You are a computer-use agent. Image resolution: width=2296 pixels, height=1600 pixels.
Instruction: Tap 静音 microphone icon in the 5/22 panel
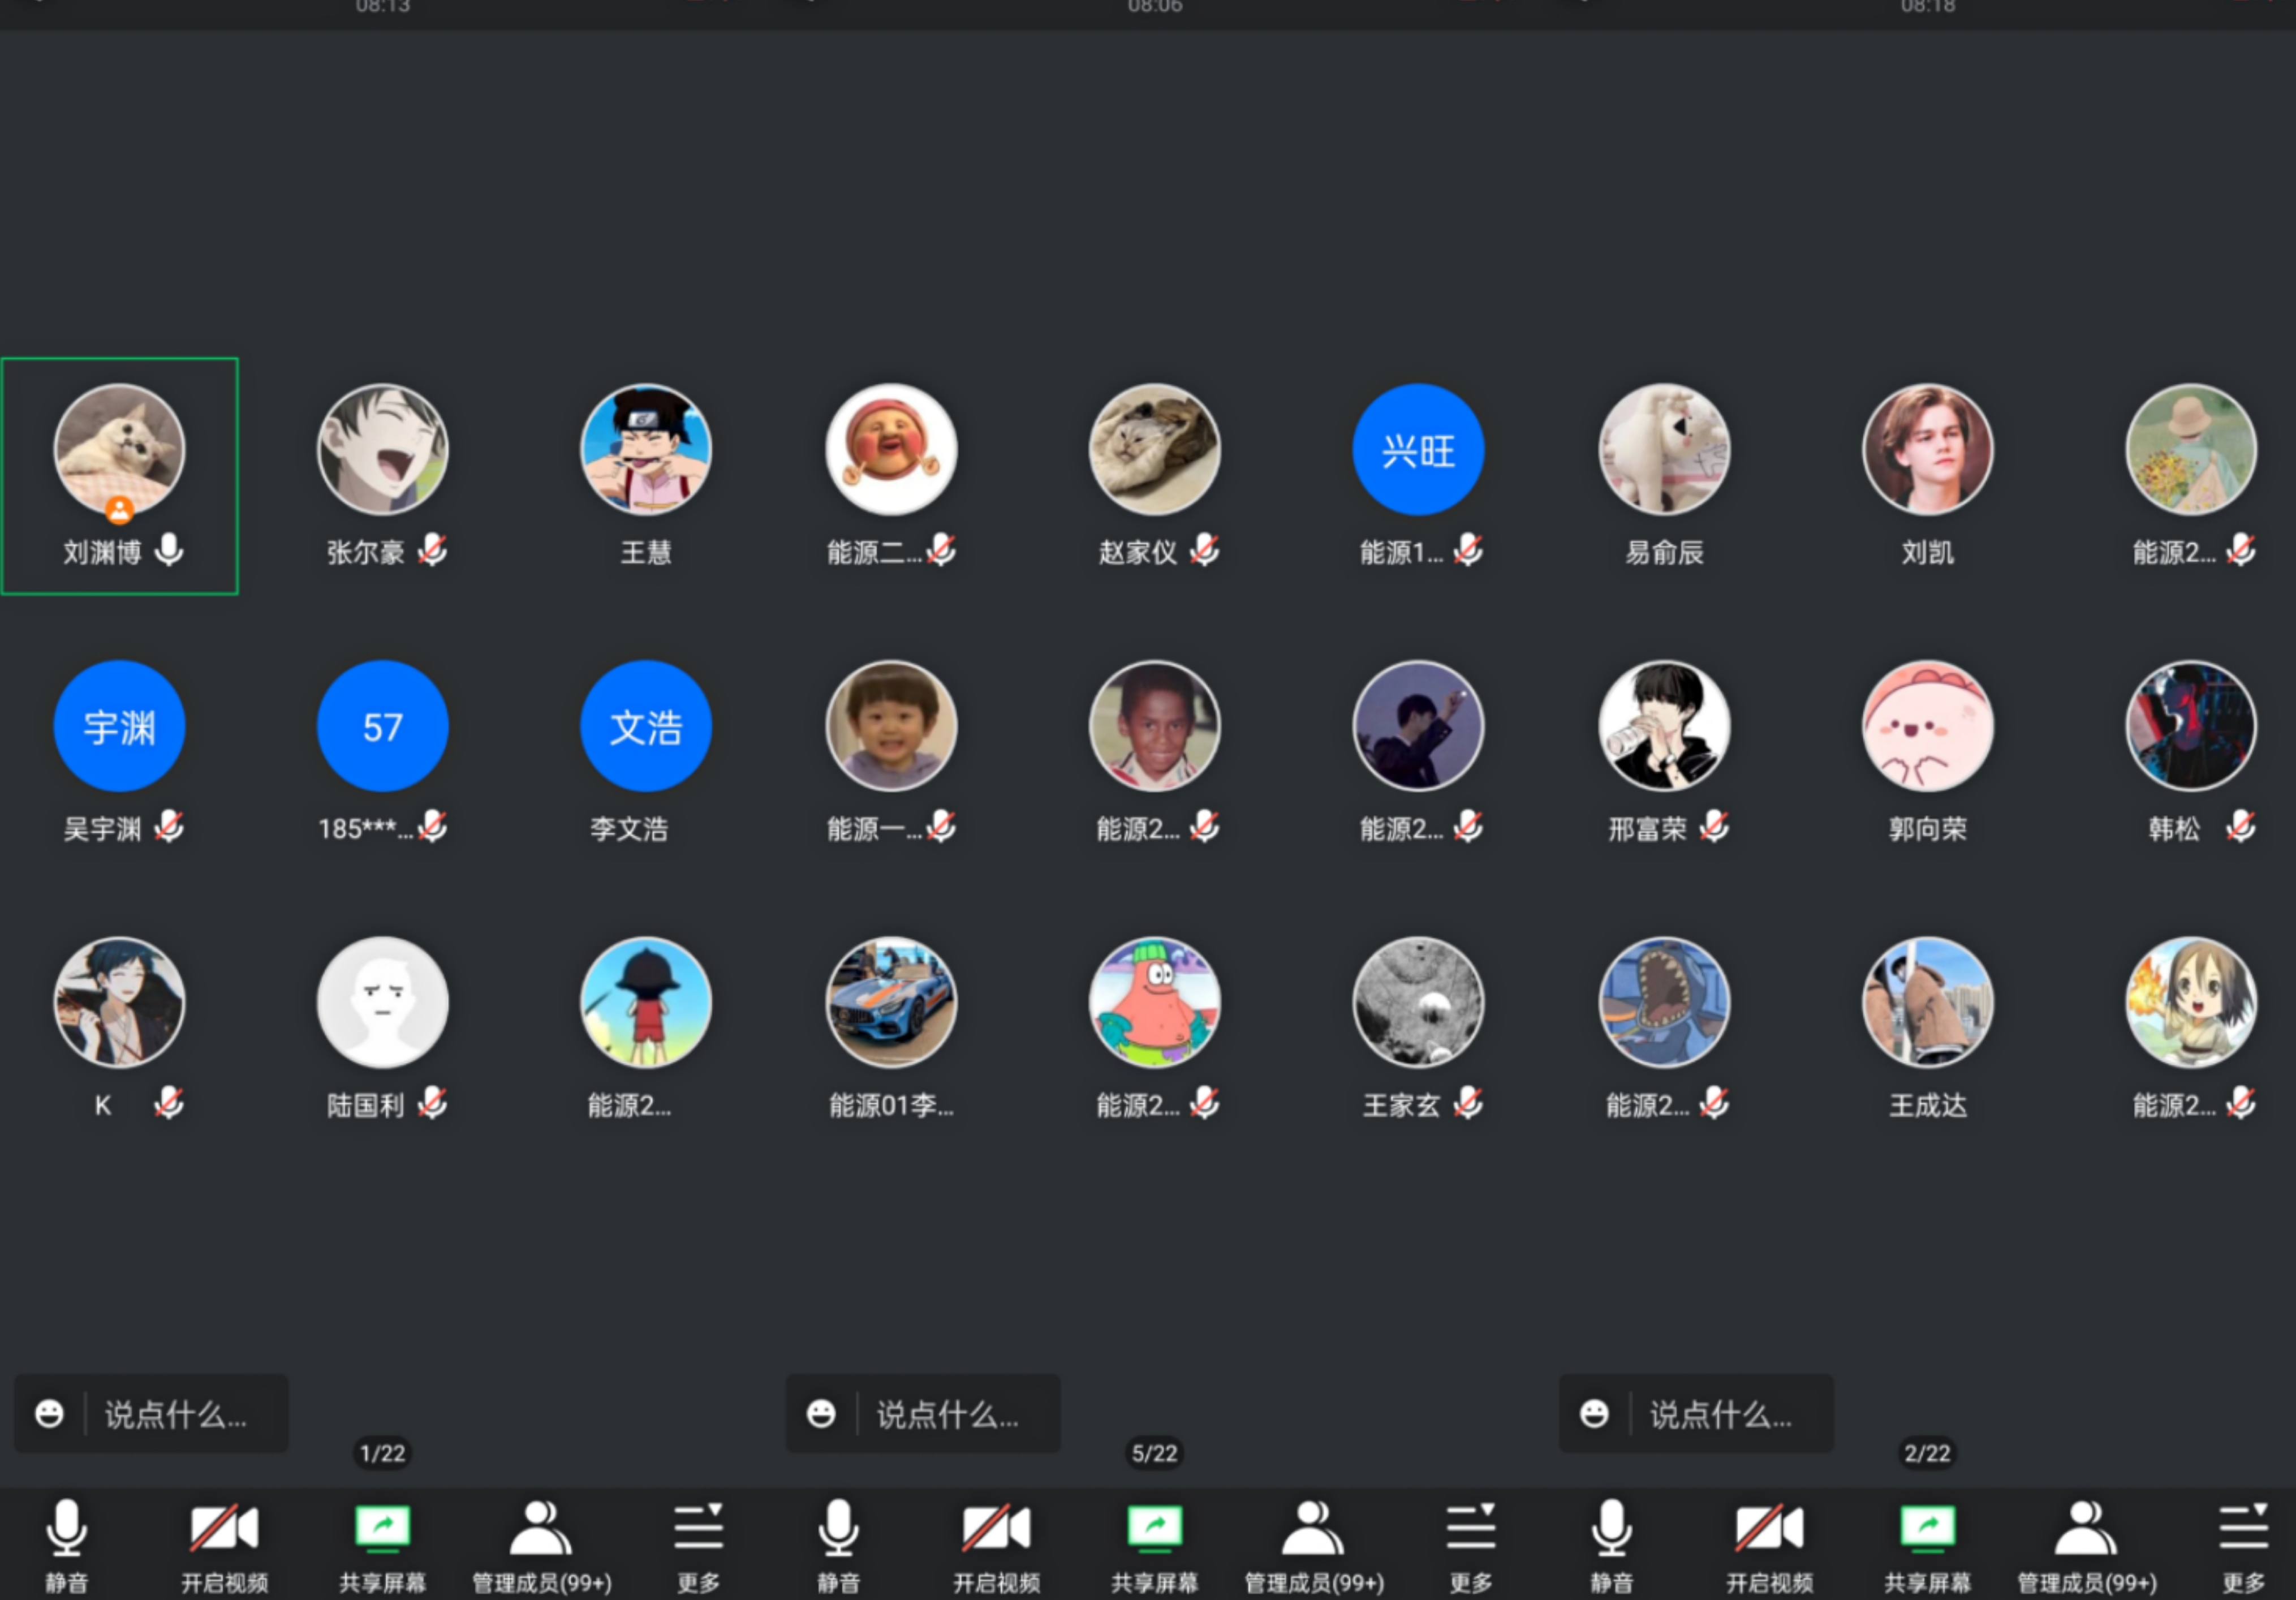point(838,1528)
